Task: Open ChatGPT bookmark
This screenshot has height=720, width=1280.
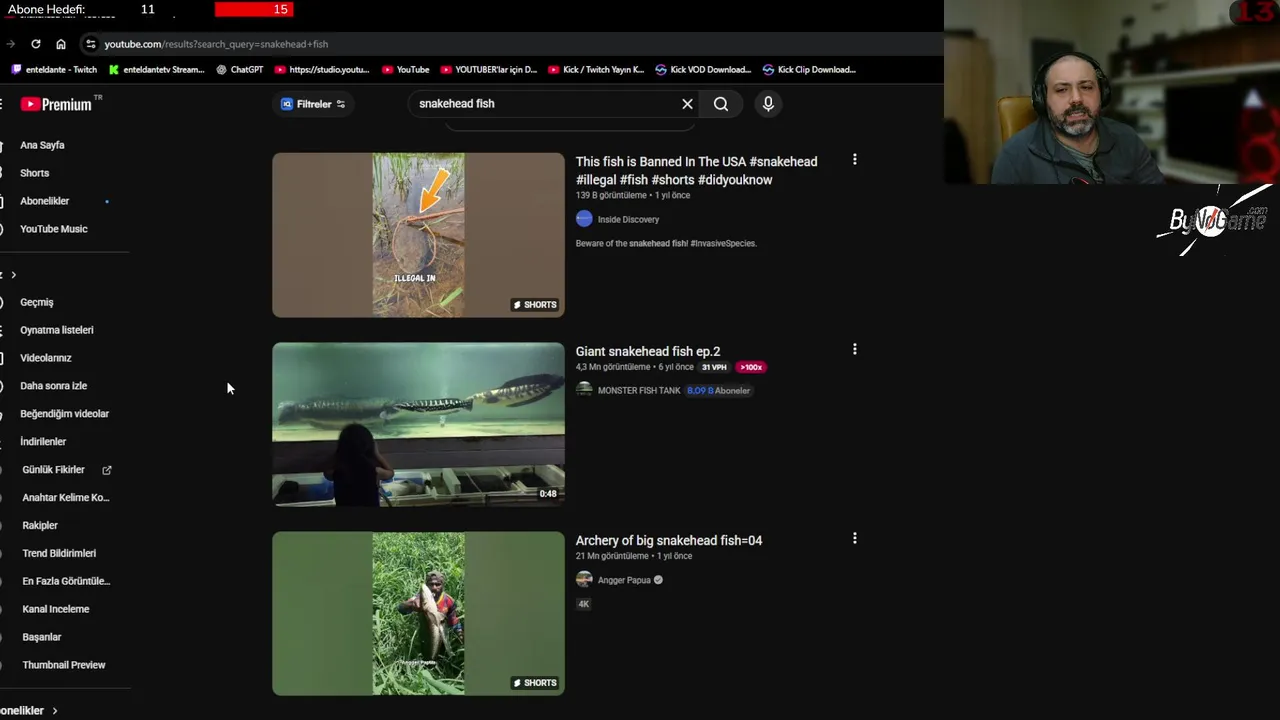Action: (239, 70)
